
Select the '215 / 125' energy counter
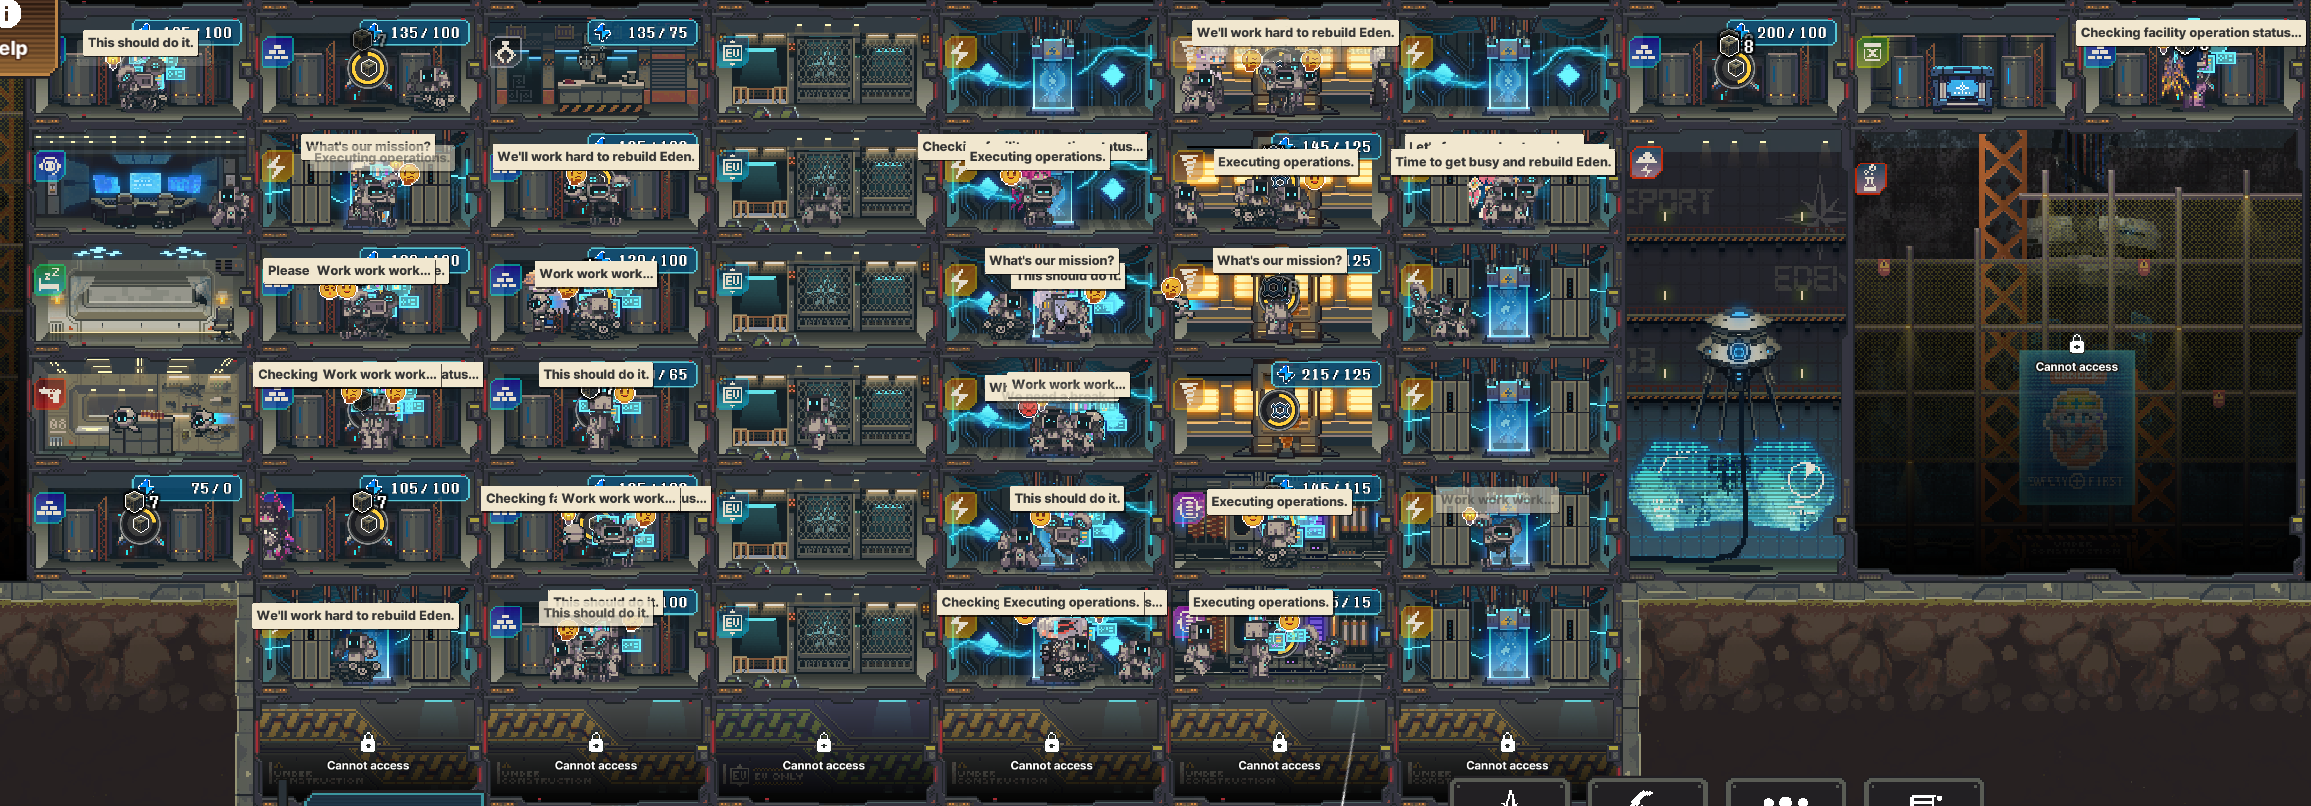[x=1326, y=375]
